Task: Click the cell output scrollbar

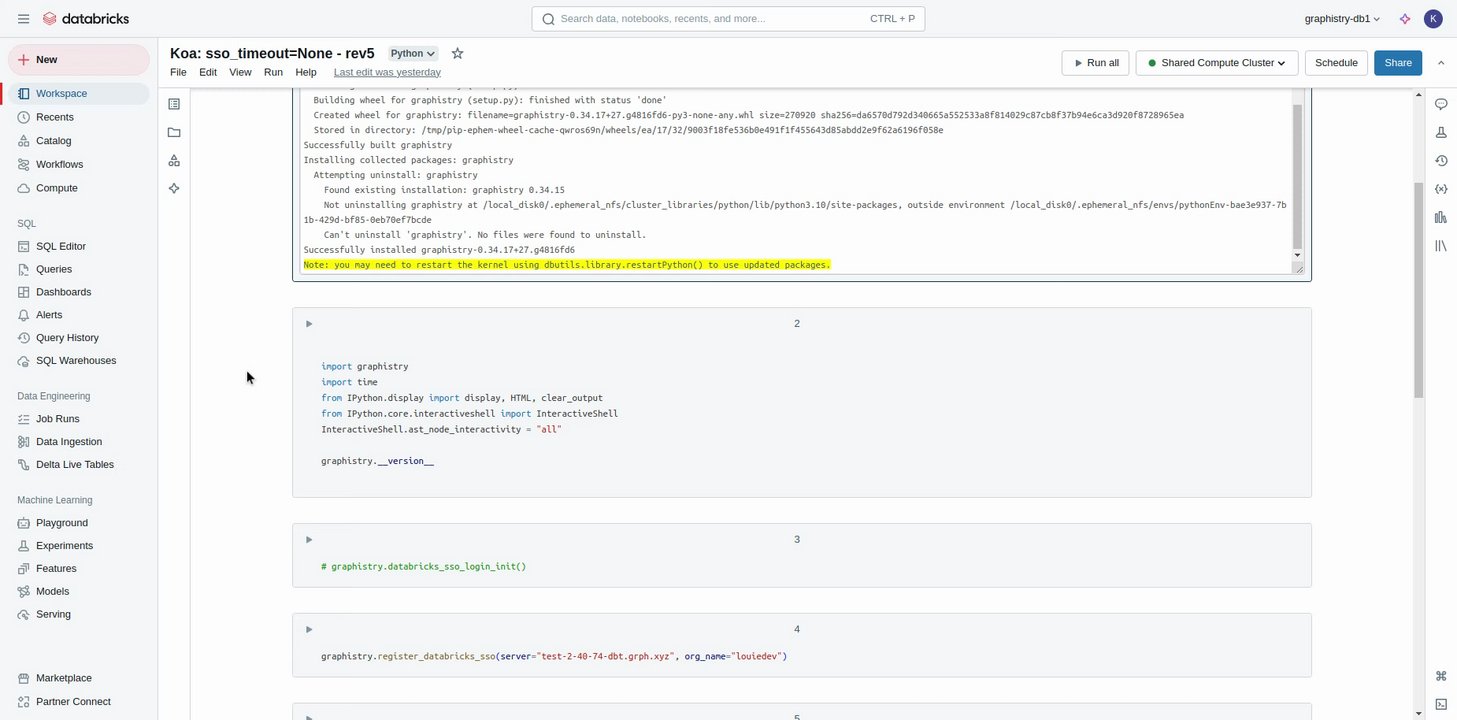Action: point(1298,175)
